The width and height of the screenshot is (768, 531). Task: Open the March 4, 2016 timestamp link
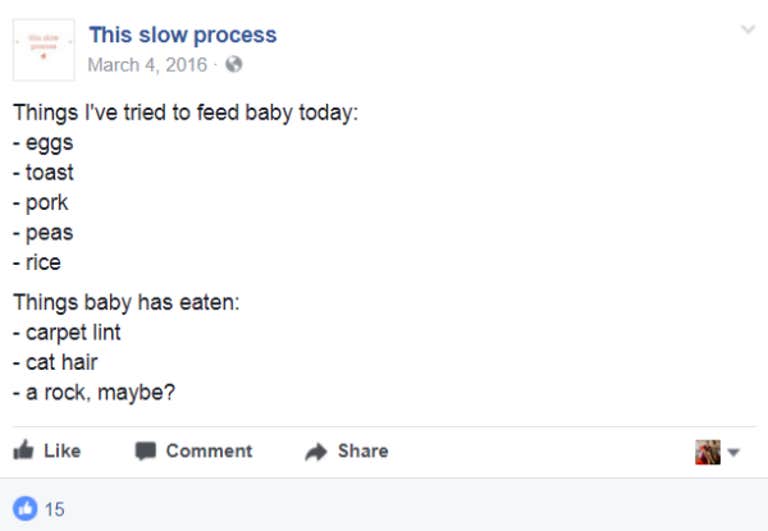tap(147, 65)
